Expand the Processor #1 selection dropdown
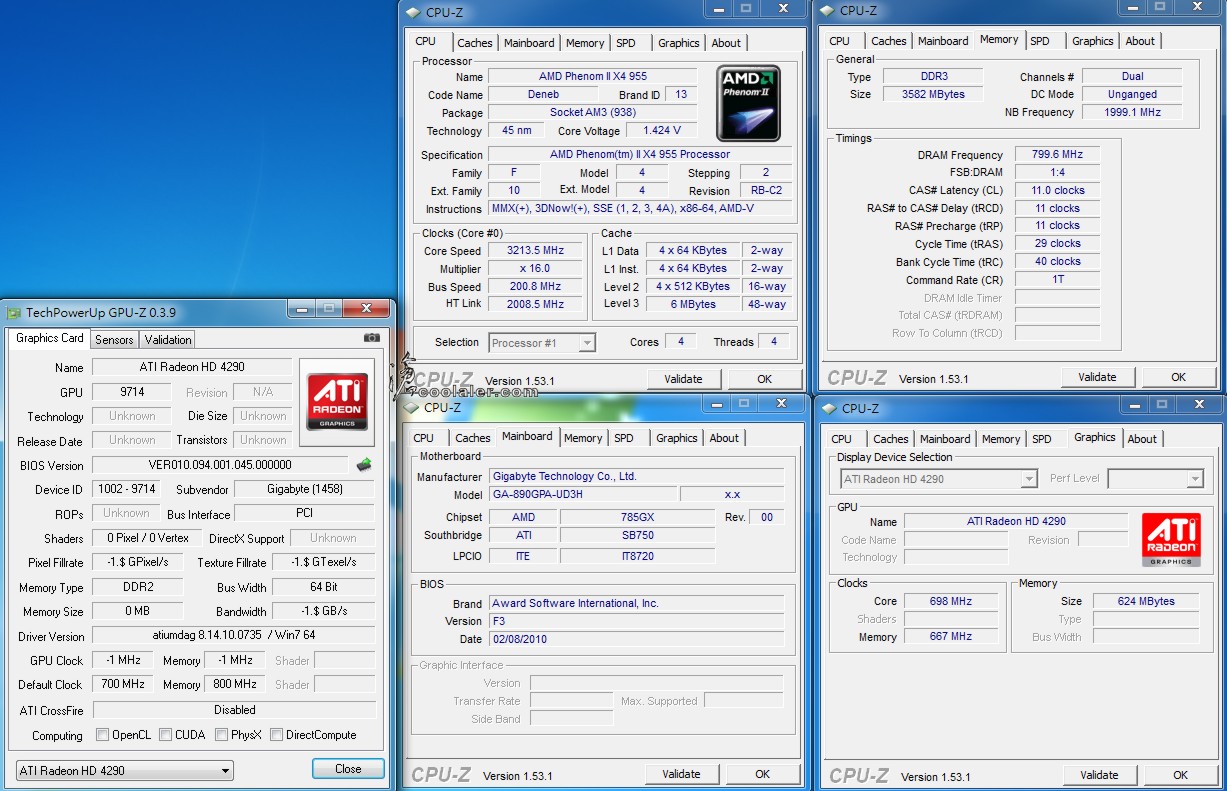Screen dimensions: 1227x791 tap(542, 343)
